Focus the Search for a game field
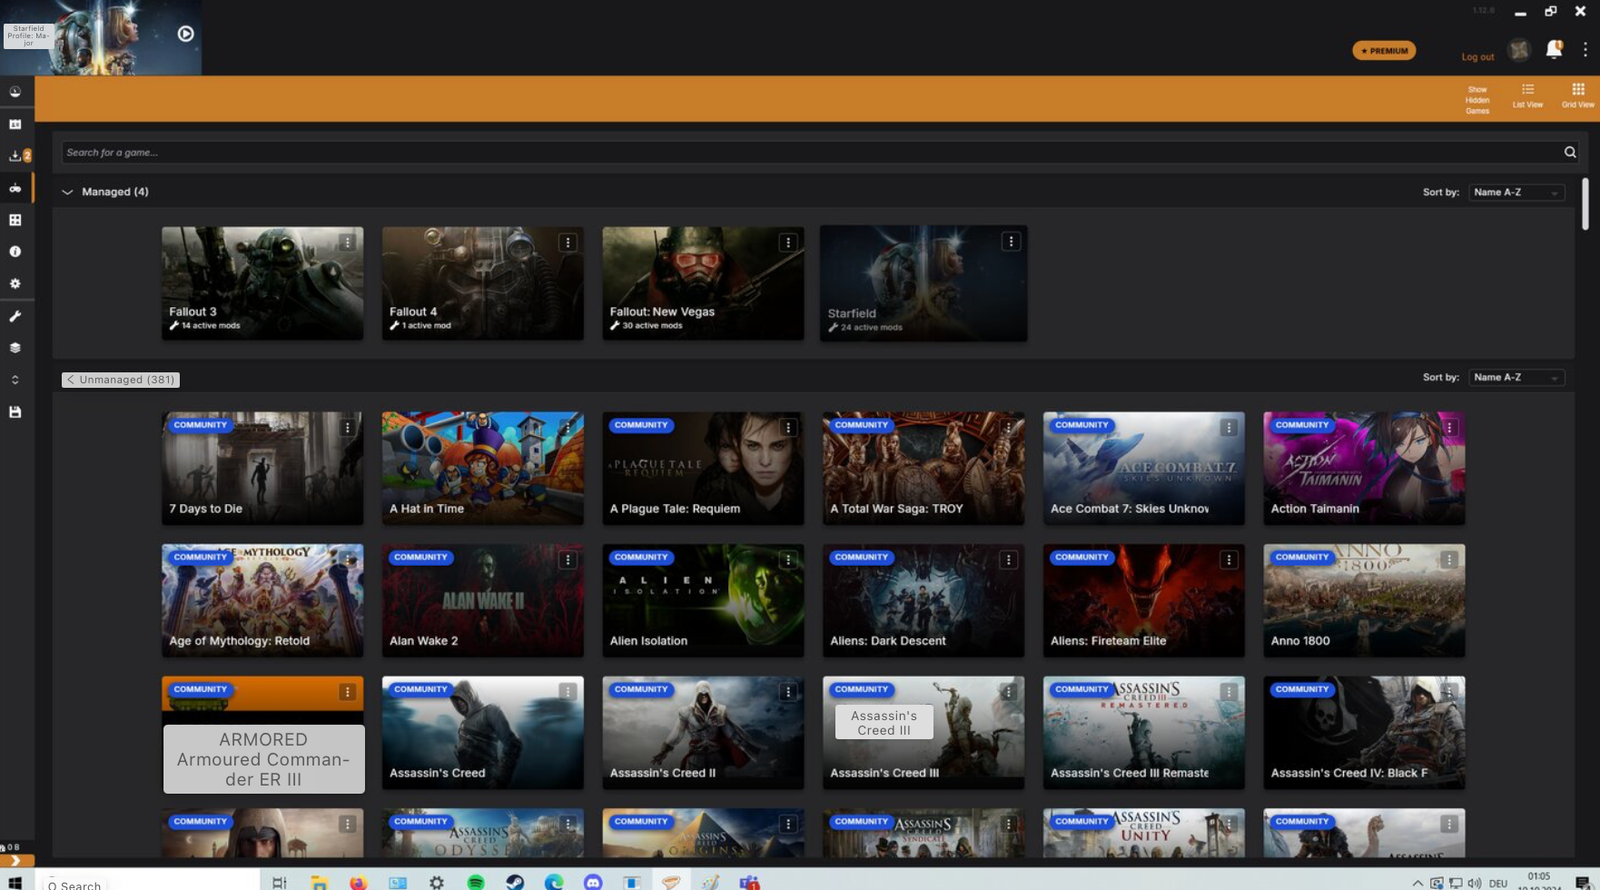This screenshot has height=890, width=1600. (810, 152)
